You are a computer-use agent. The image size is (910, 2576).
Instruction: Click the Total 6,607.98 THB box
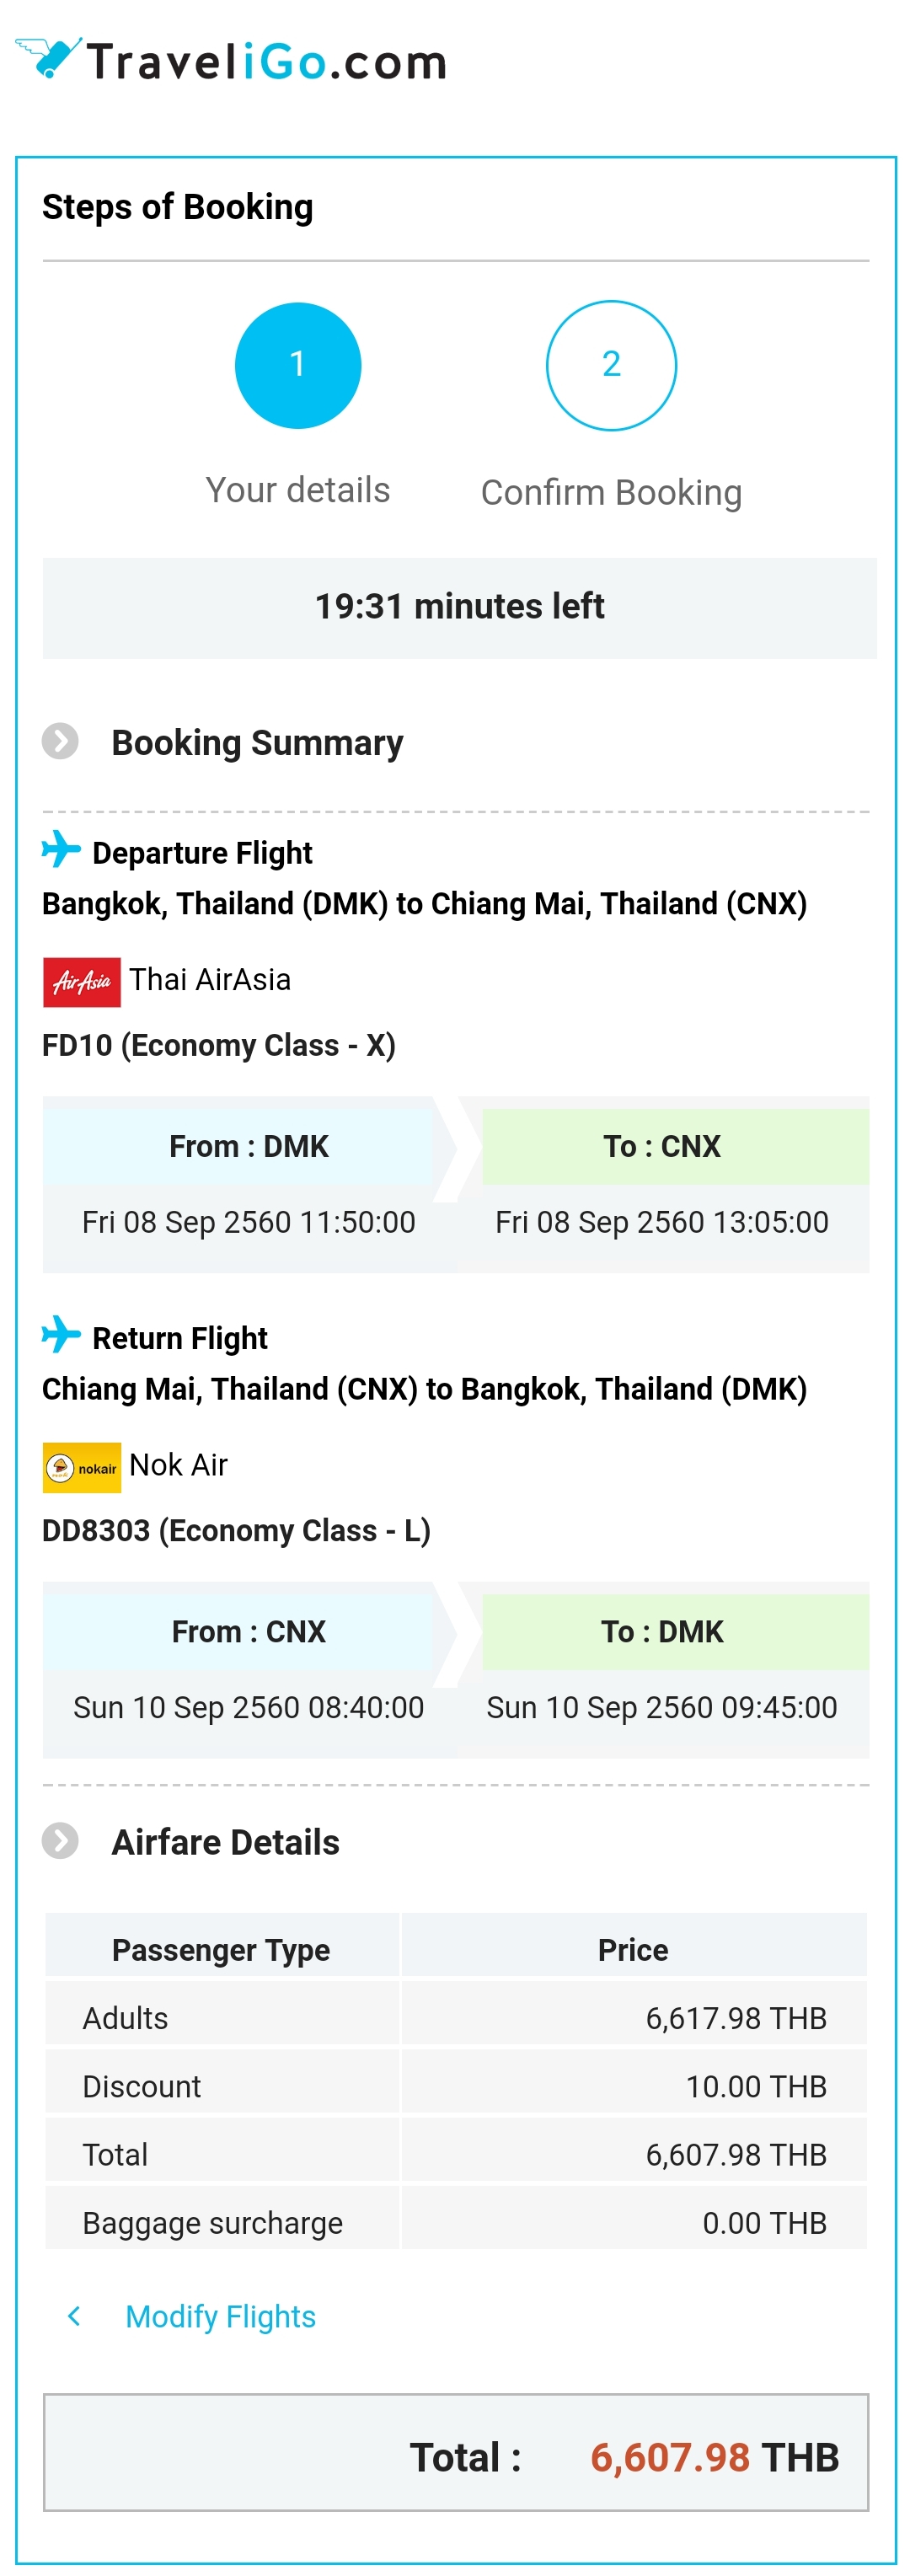(456, 2452)
